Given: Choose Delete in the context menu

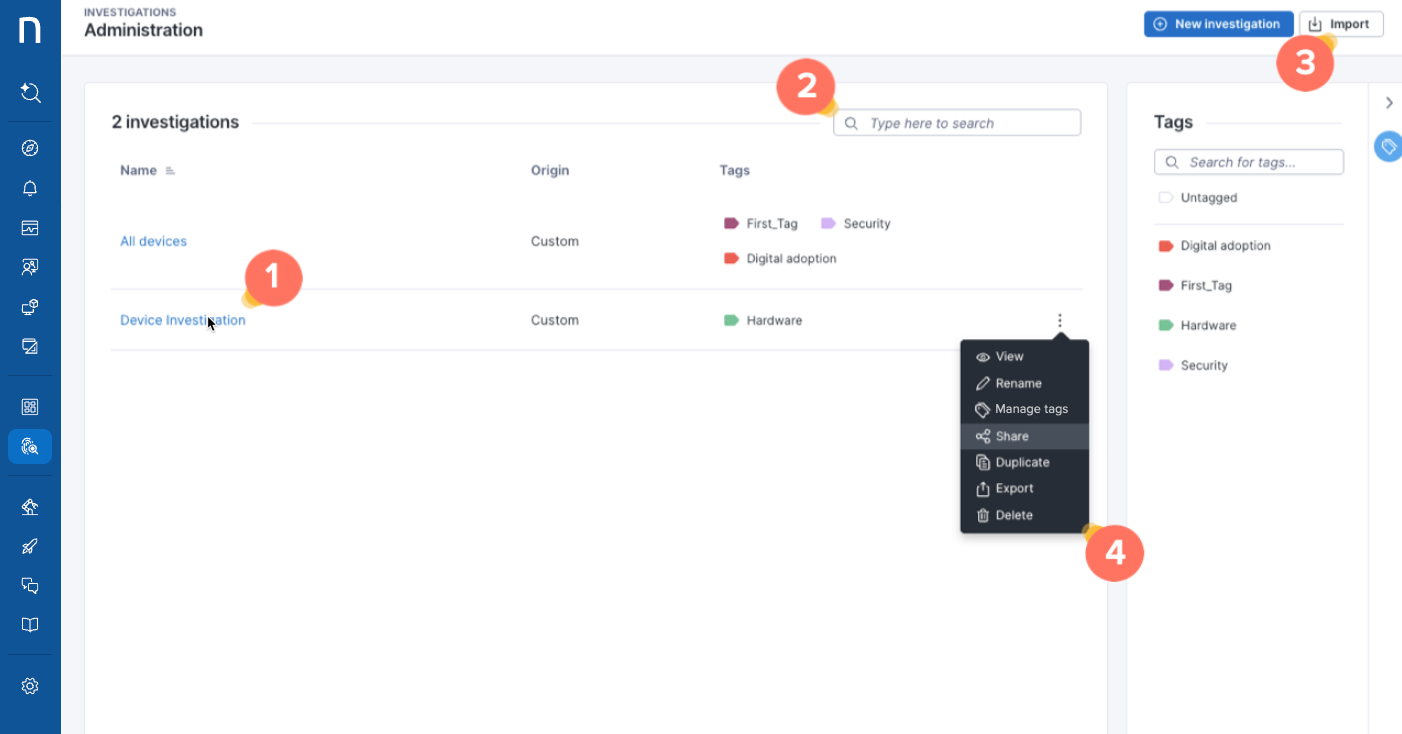Looking at the screenshot, I should [1013, 515].
